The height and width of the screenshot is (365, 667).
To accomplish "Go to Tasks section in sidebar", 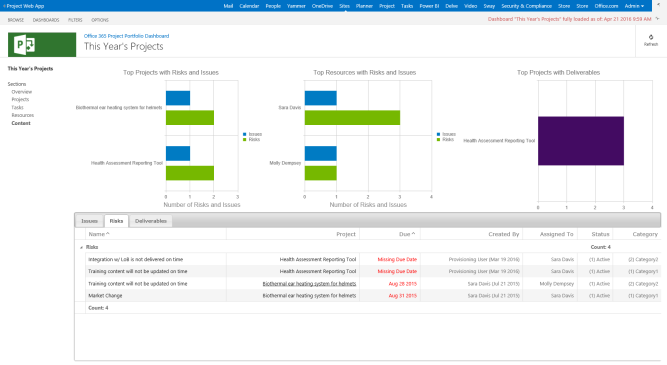I will [x=17, y=108].
